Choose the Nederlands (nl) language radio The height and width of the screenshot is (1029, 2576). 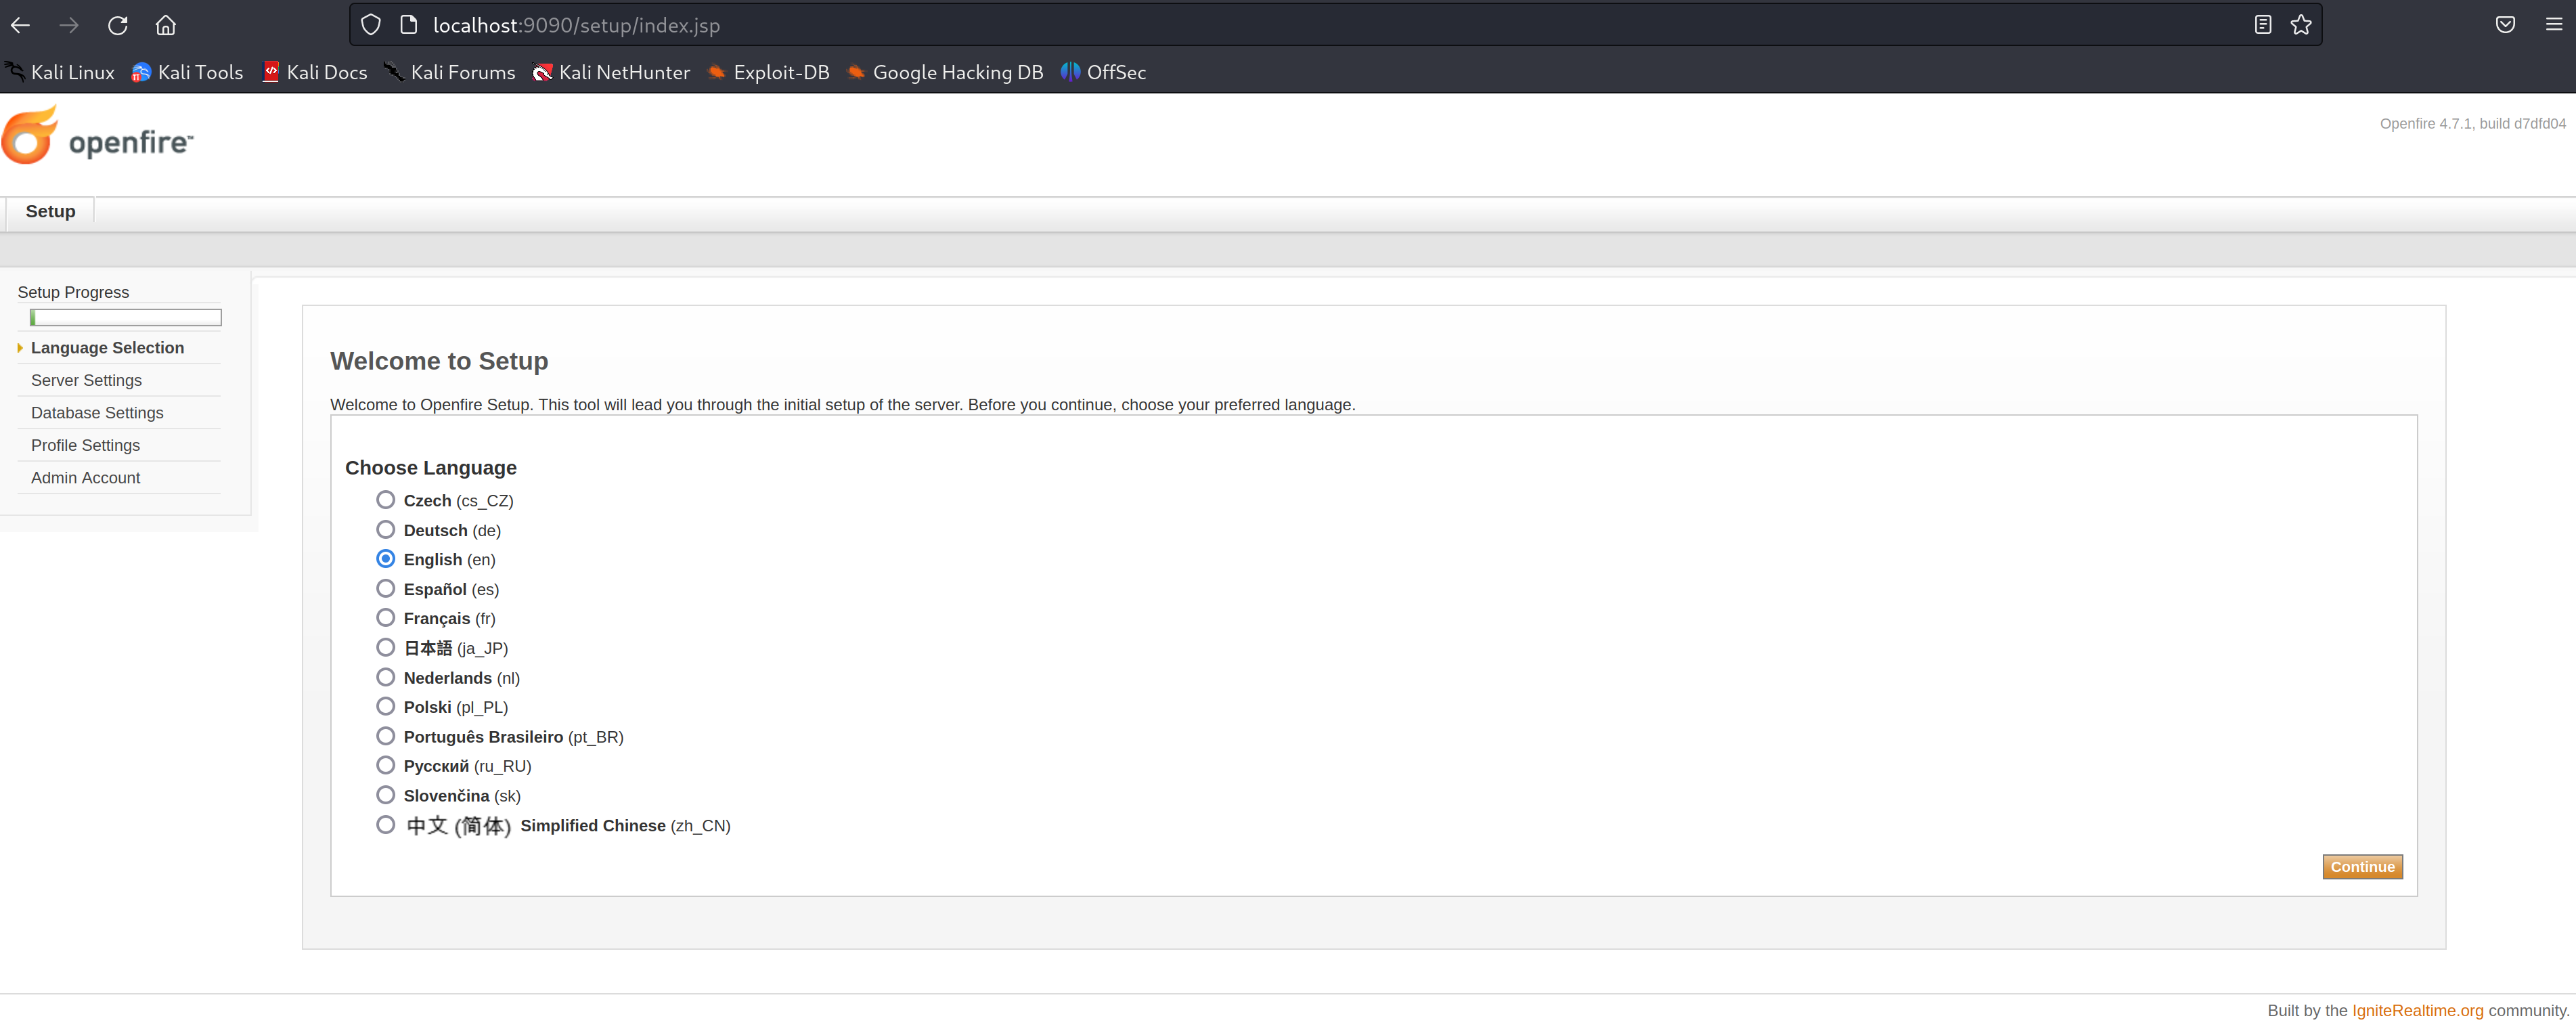tap(386, 677)
